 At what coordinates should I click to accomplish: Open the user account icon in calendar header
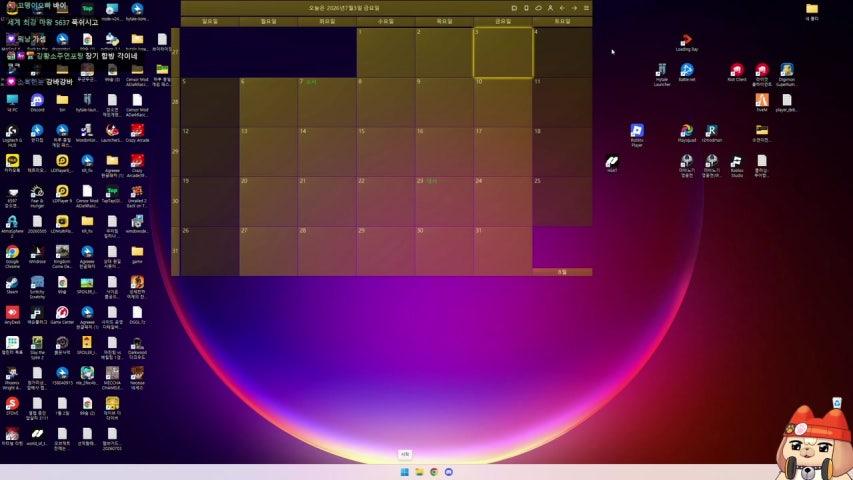[x=550, y=8]
